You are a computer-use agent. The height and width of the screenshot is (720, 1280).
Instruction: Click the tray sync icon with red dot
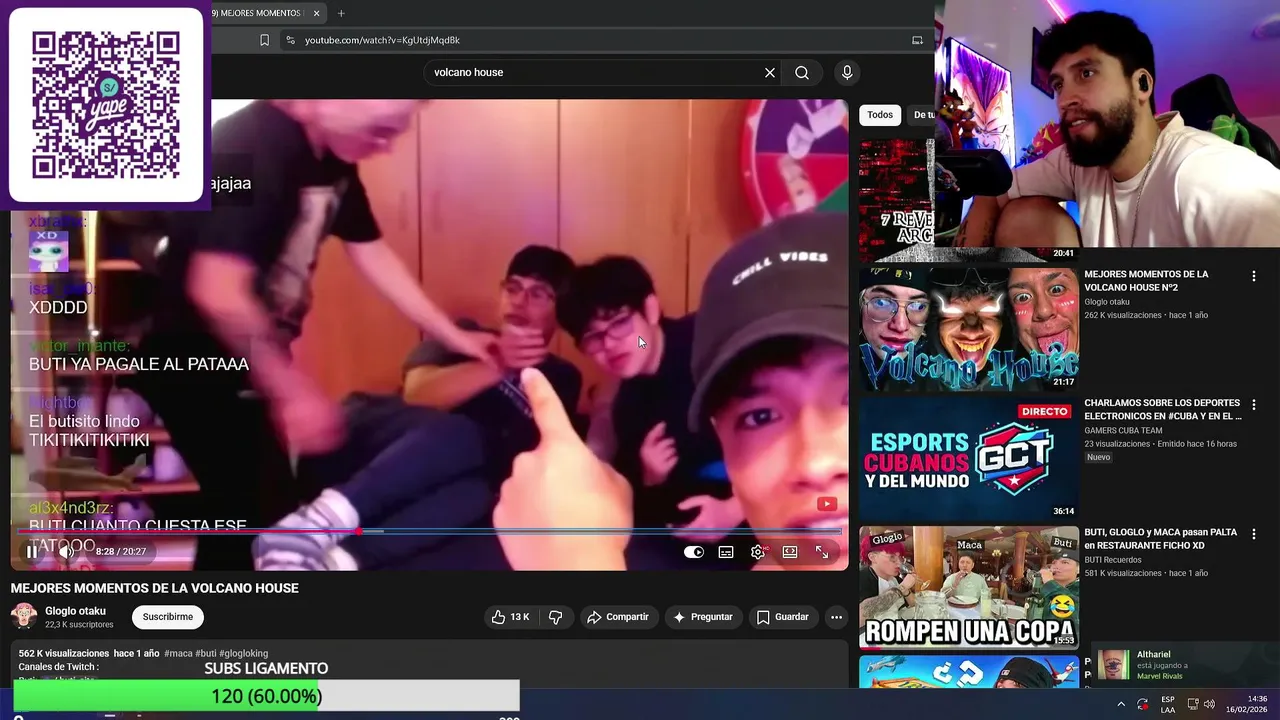[x=1143, y=704]
